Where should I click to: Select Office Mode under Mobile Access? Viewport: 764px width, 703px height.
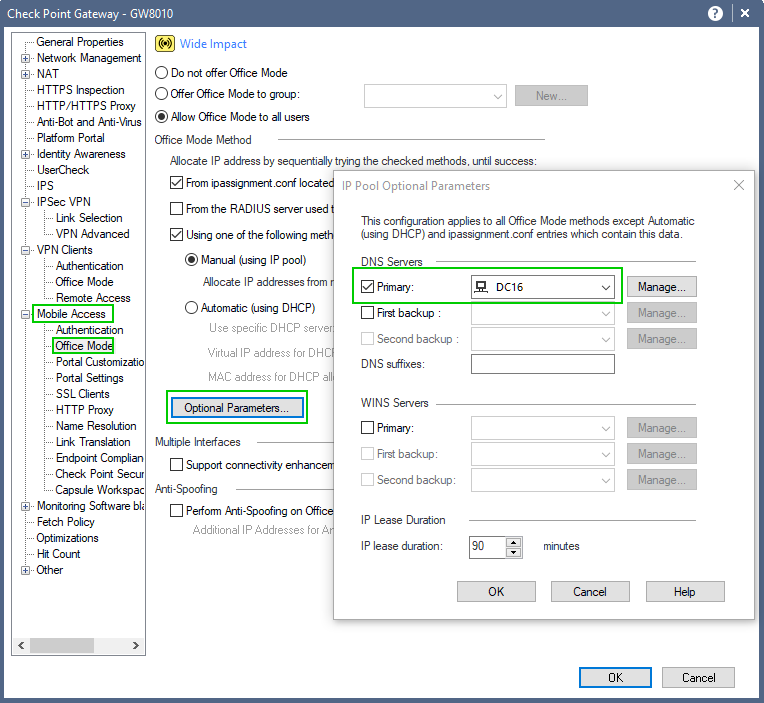[x=84, y=345]
